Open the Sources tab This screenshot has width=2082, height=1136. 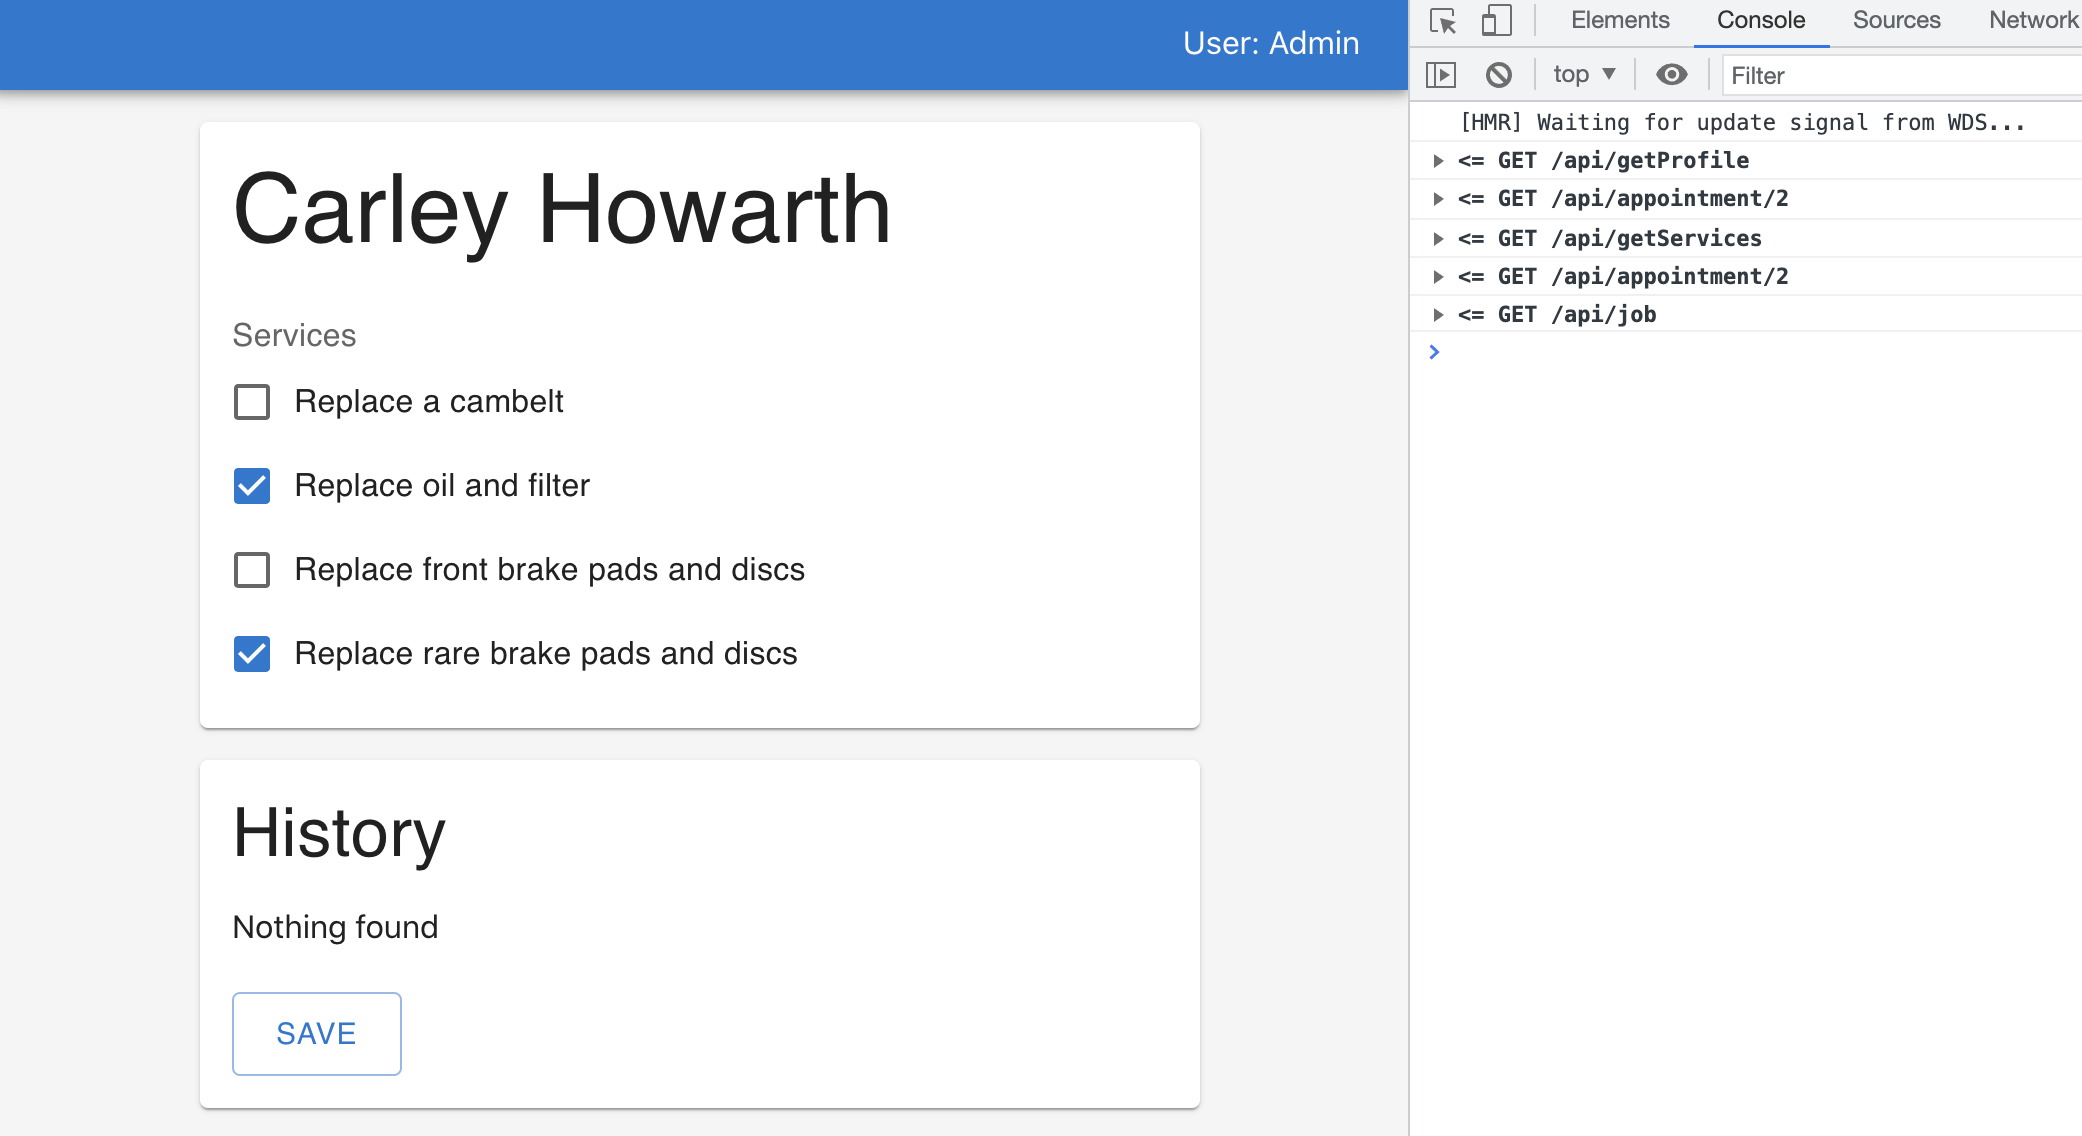[1896, 21]
